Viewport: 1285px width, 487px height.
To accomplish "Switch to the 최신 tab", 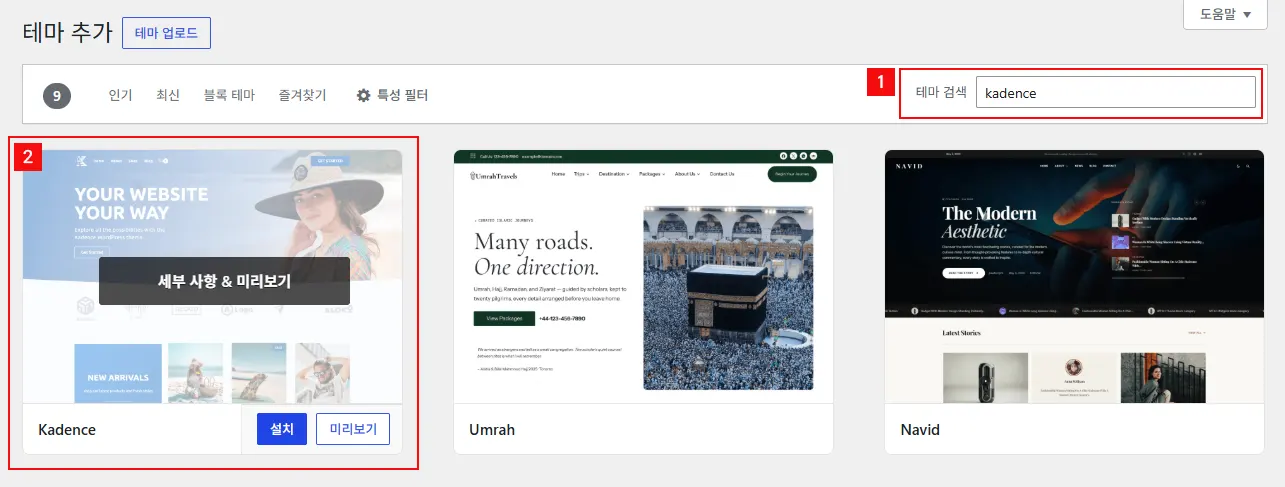I will [168, 95].
